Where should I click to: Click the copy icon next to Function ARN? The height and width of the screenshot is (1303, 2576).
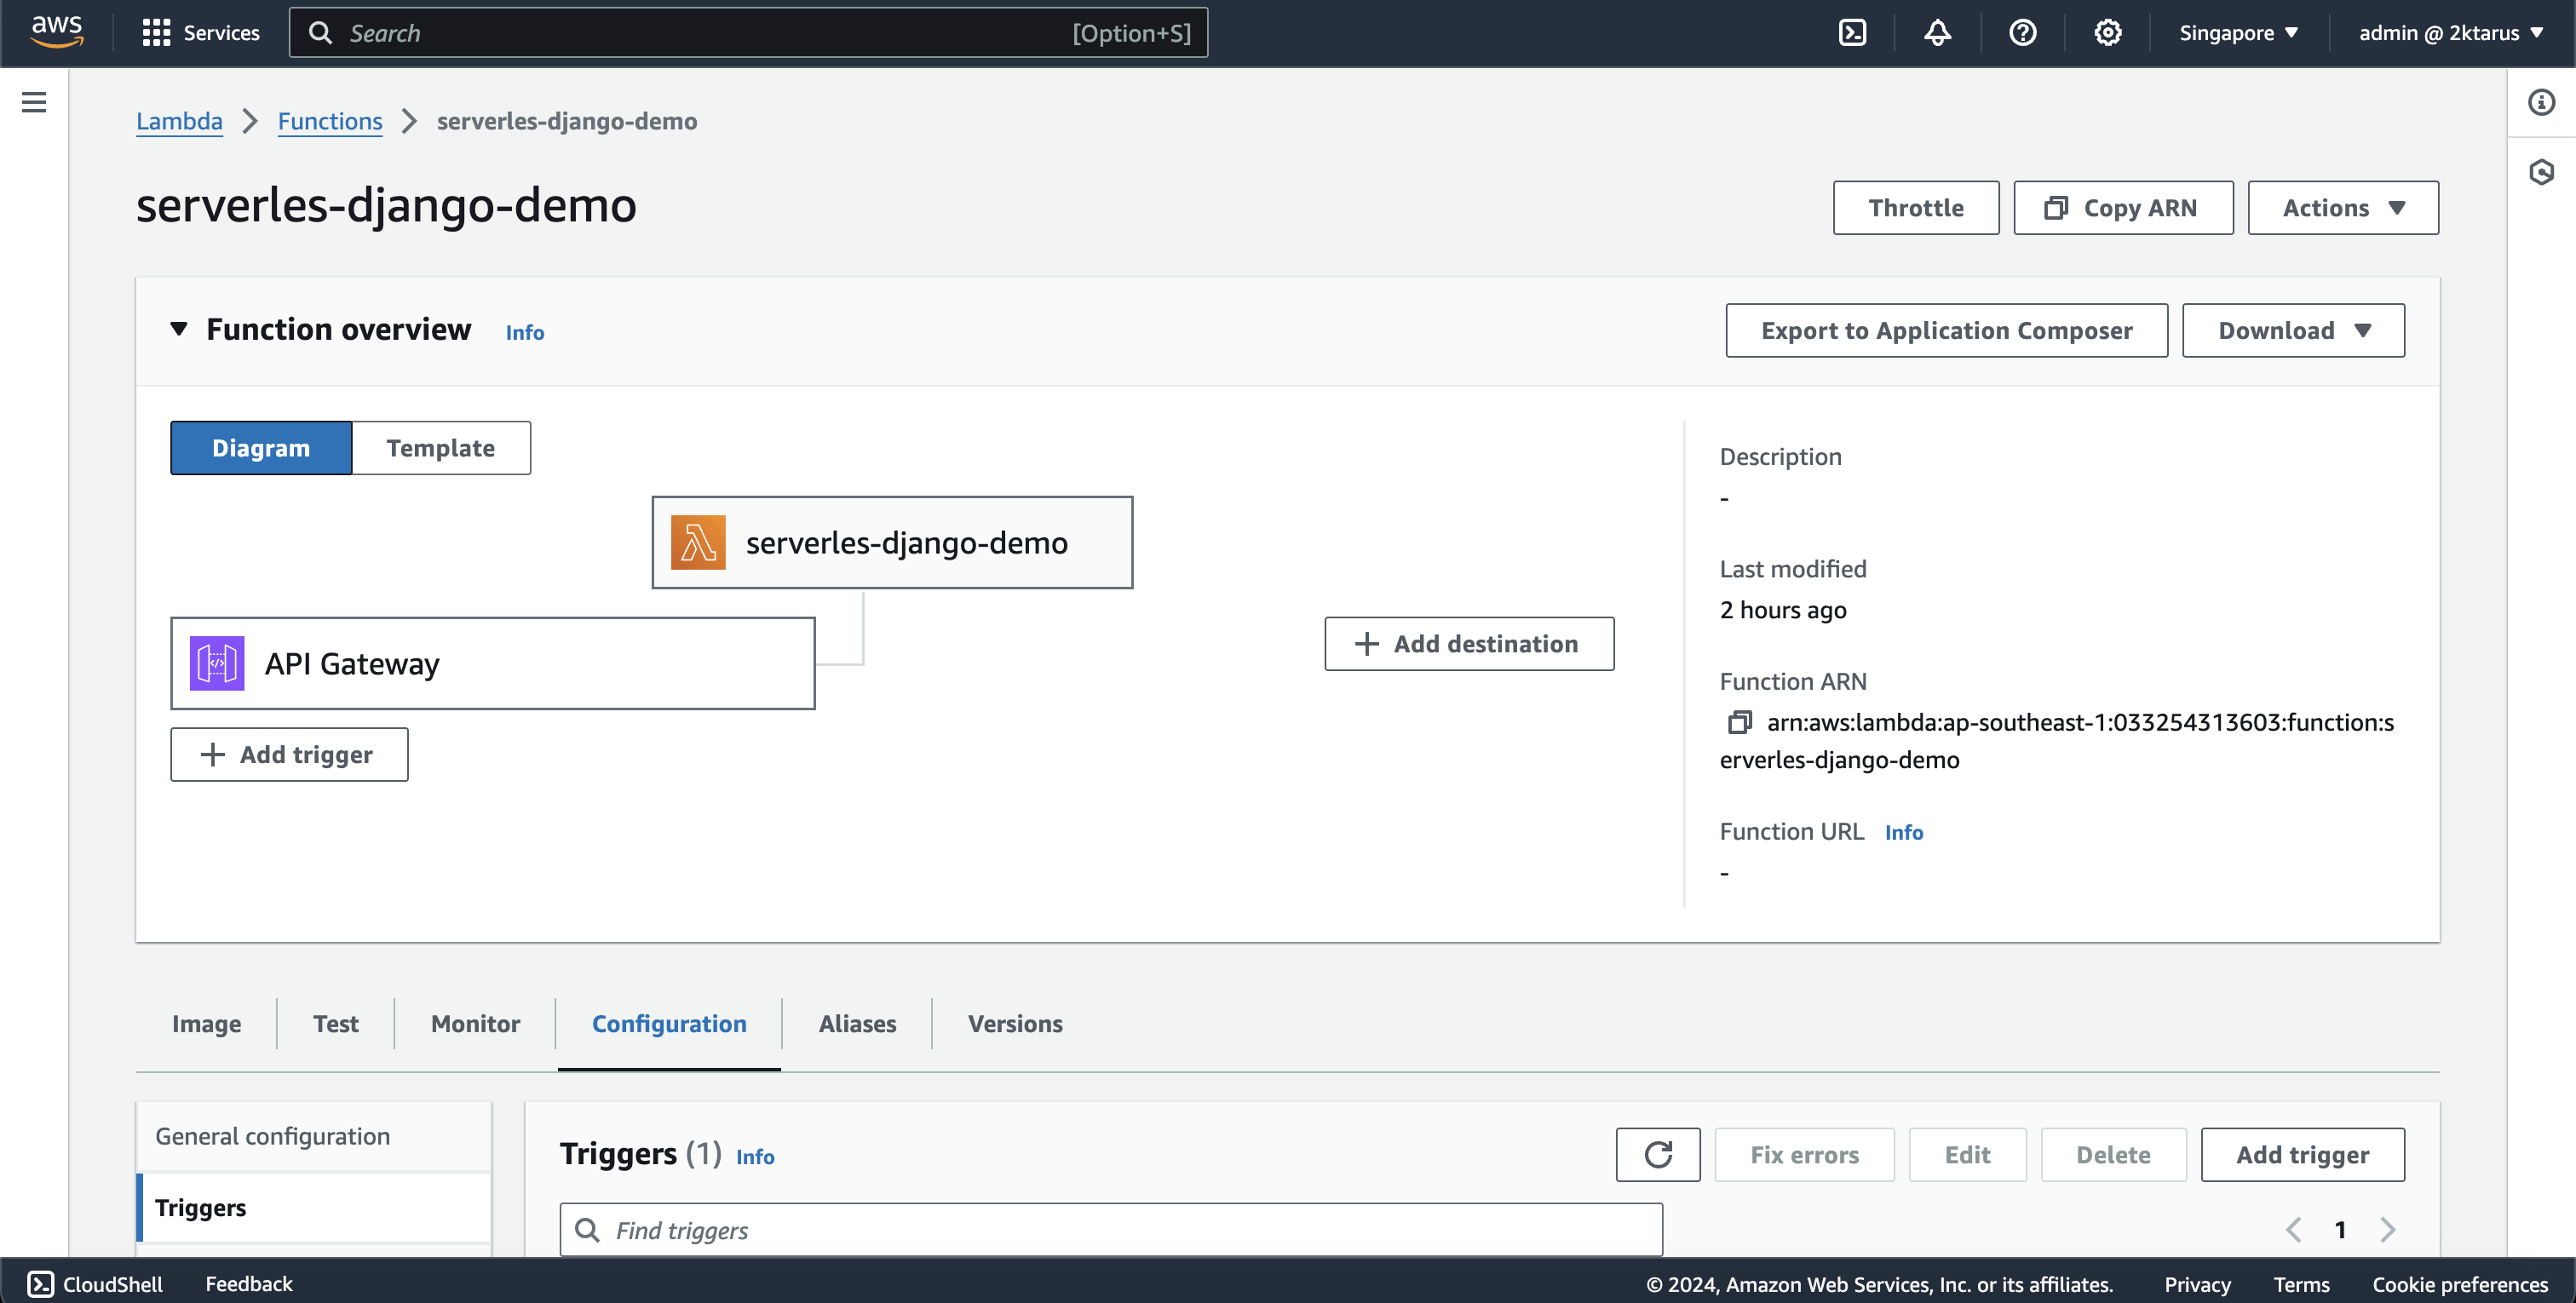[1739, 722]
